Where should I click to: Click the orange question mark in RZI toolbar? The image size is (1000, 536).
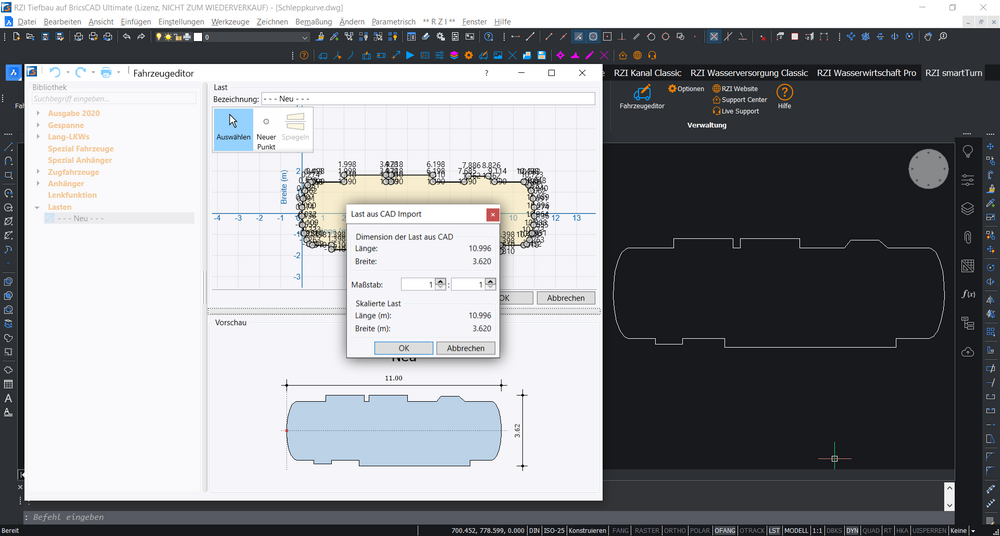click(x=304, y=56)
